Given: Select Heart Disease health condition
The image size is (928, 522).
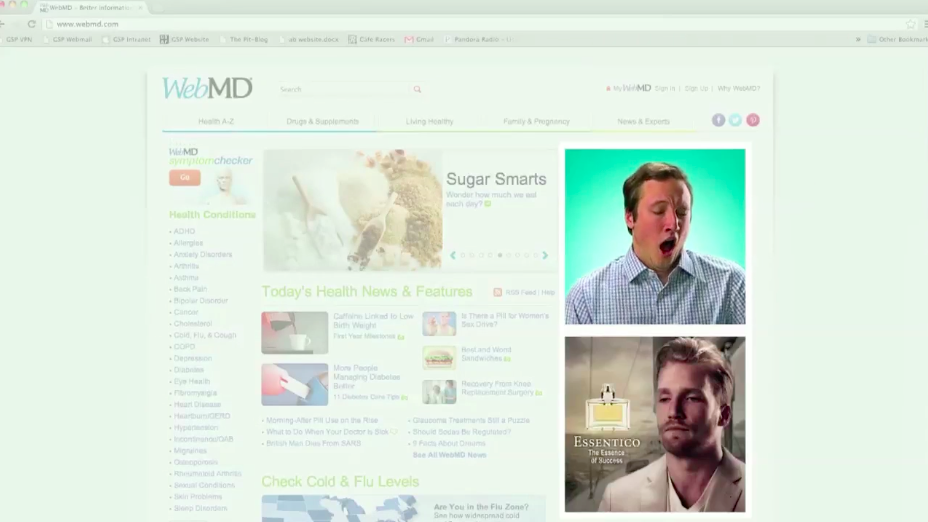Looking at the screenshot, I should [197, 405].
